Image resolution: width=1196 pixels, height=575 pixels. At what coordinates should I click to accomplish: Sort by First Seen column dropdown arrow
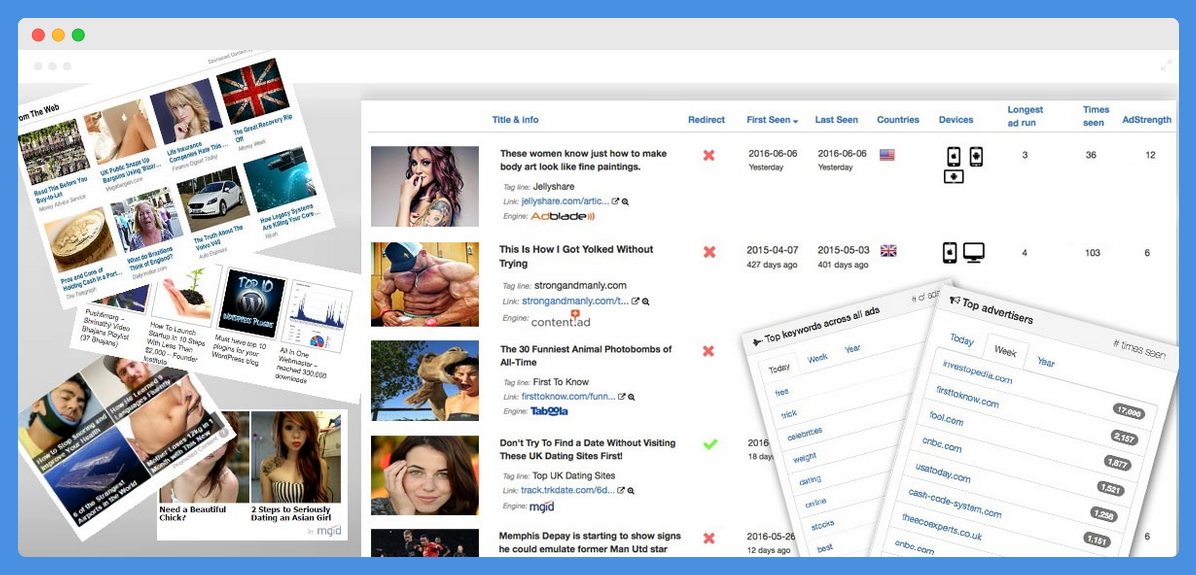[x=796, y=120]
